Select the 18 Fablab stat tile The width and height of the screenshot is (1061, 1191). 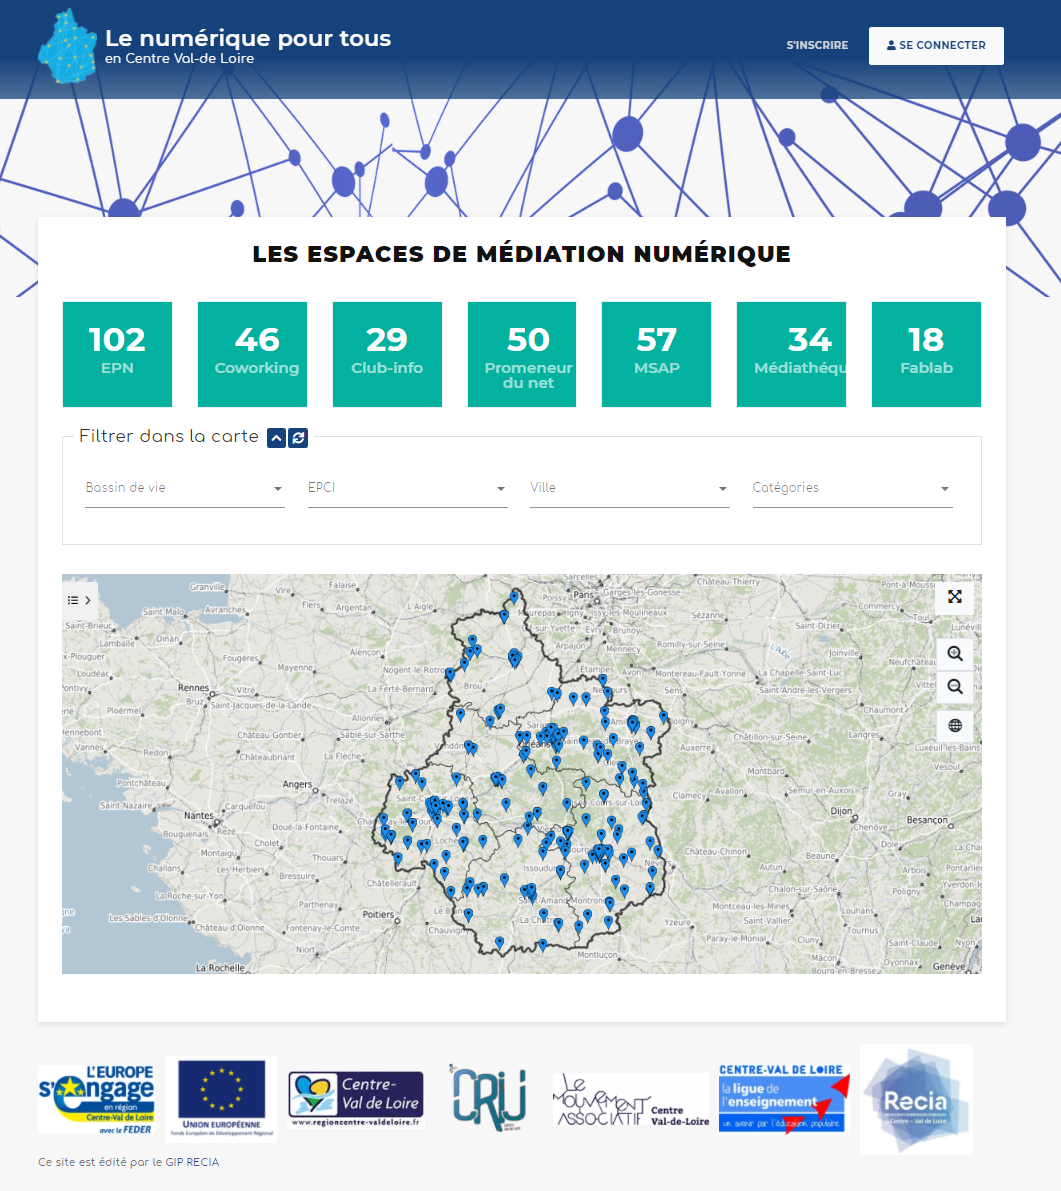pyautogui.click(x=926, y=354)
